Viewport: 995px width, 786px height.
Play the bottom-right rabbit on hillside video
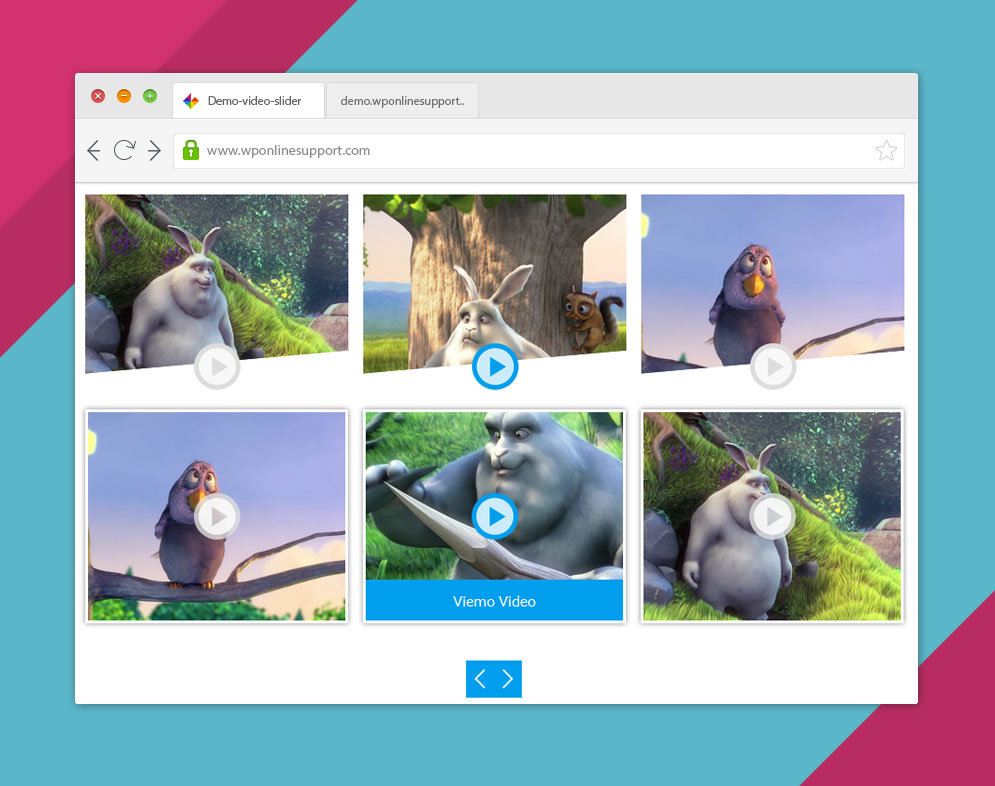point(773,516)
